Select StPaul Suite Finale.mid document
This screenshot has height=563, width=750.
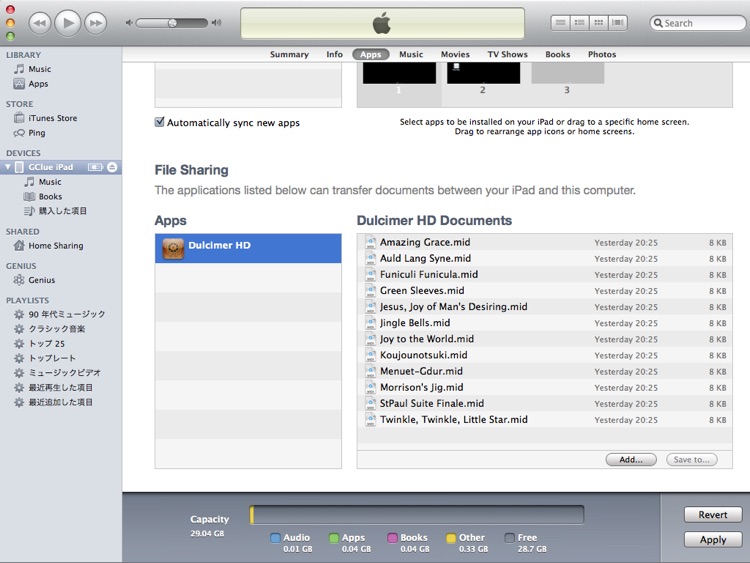[x=544, y=403]
